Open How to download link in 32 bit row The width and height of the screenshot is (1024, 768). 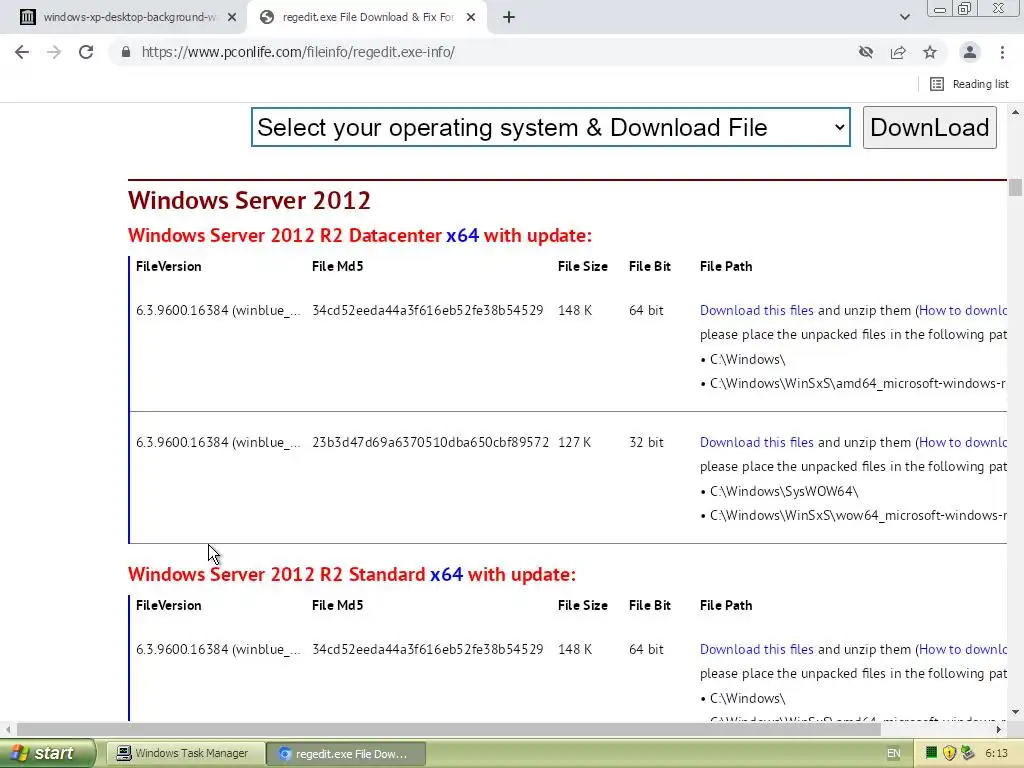963,442
